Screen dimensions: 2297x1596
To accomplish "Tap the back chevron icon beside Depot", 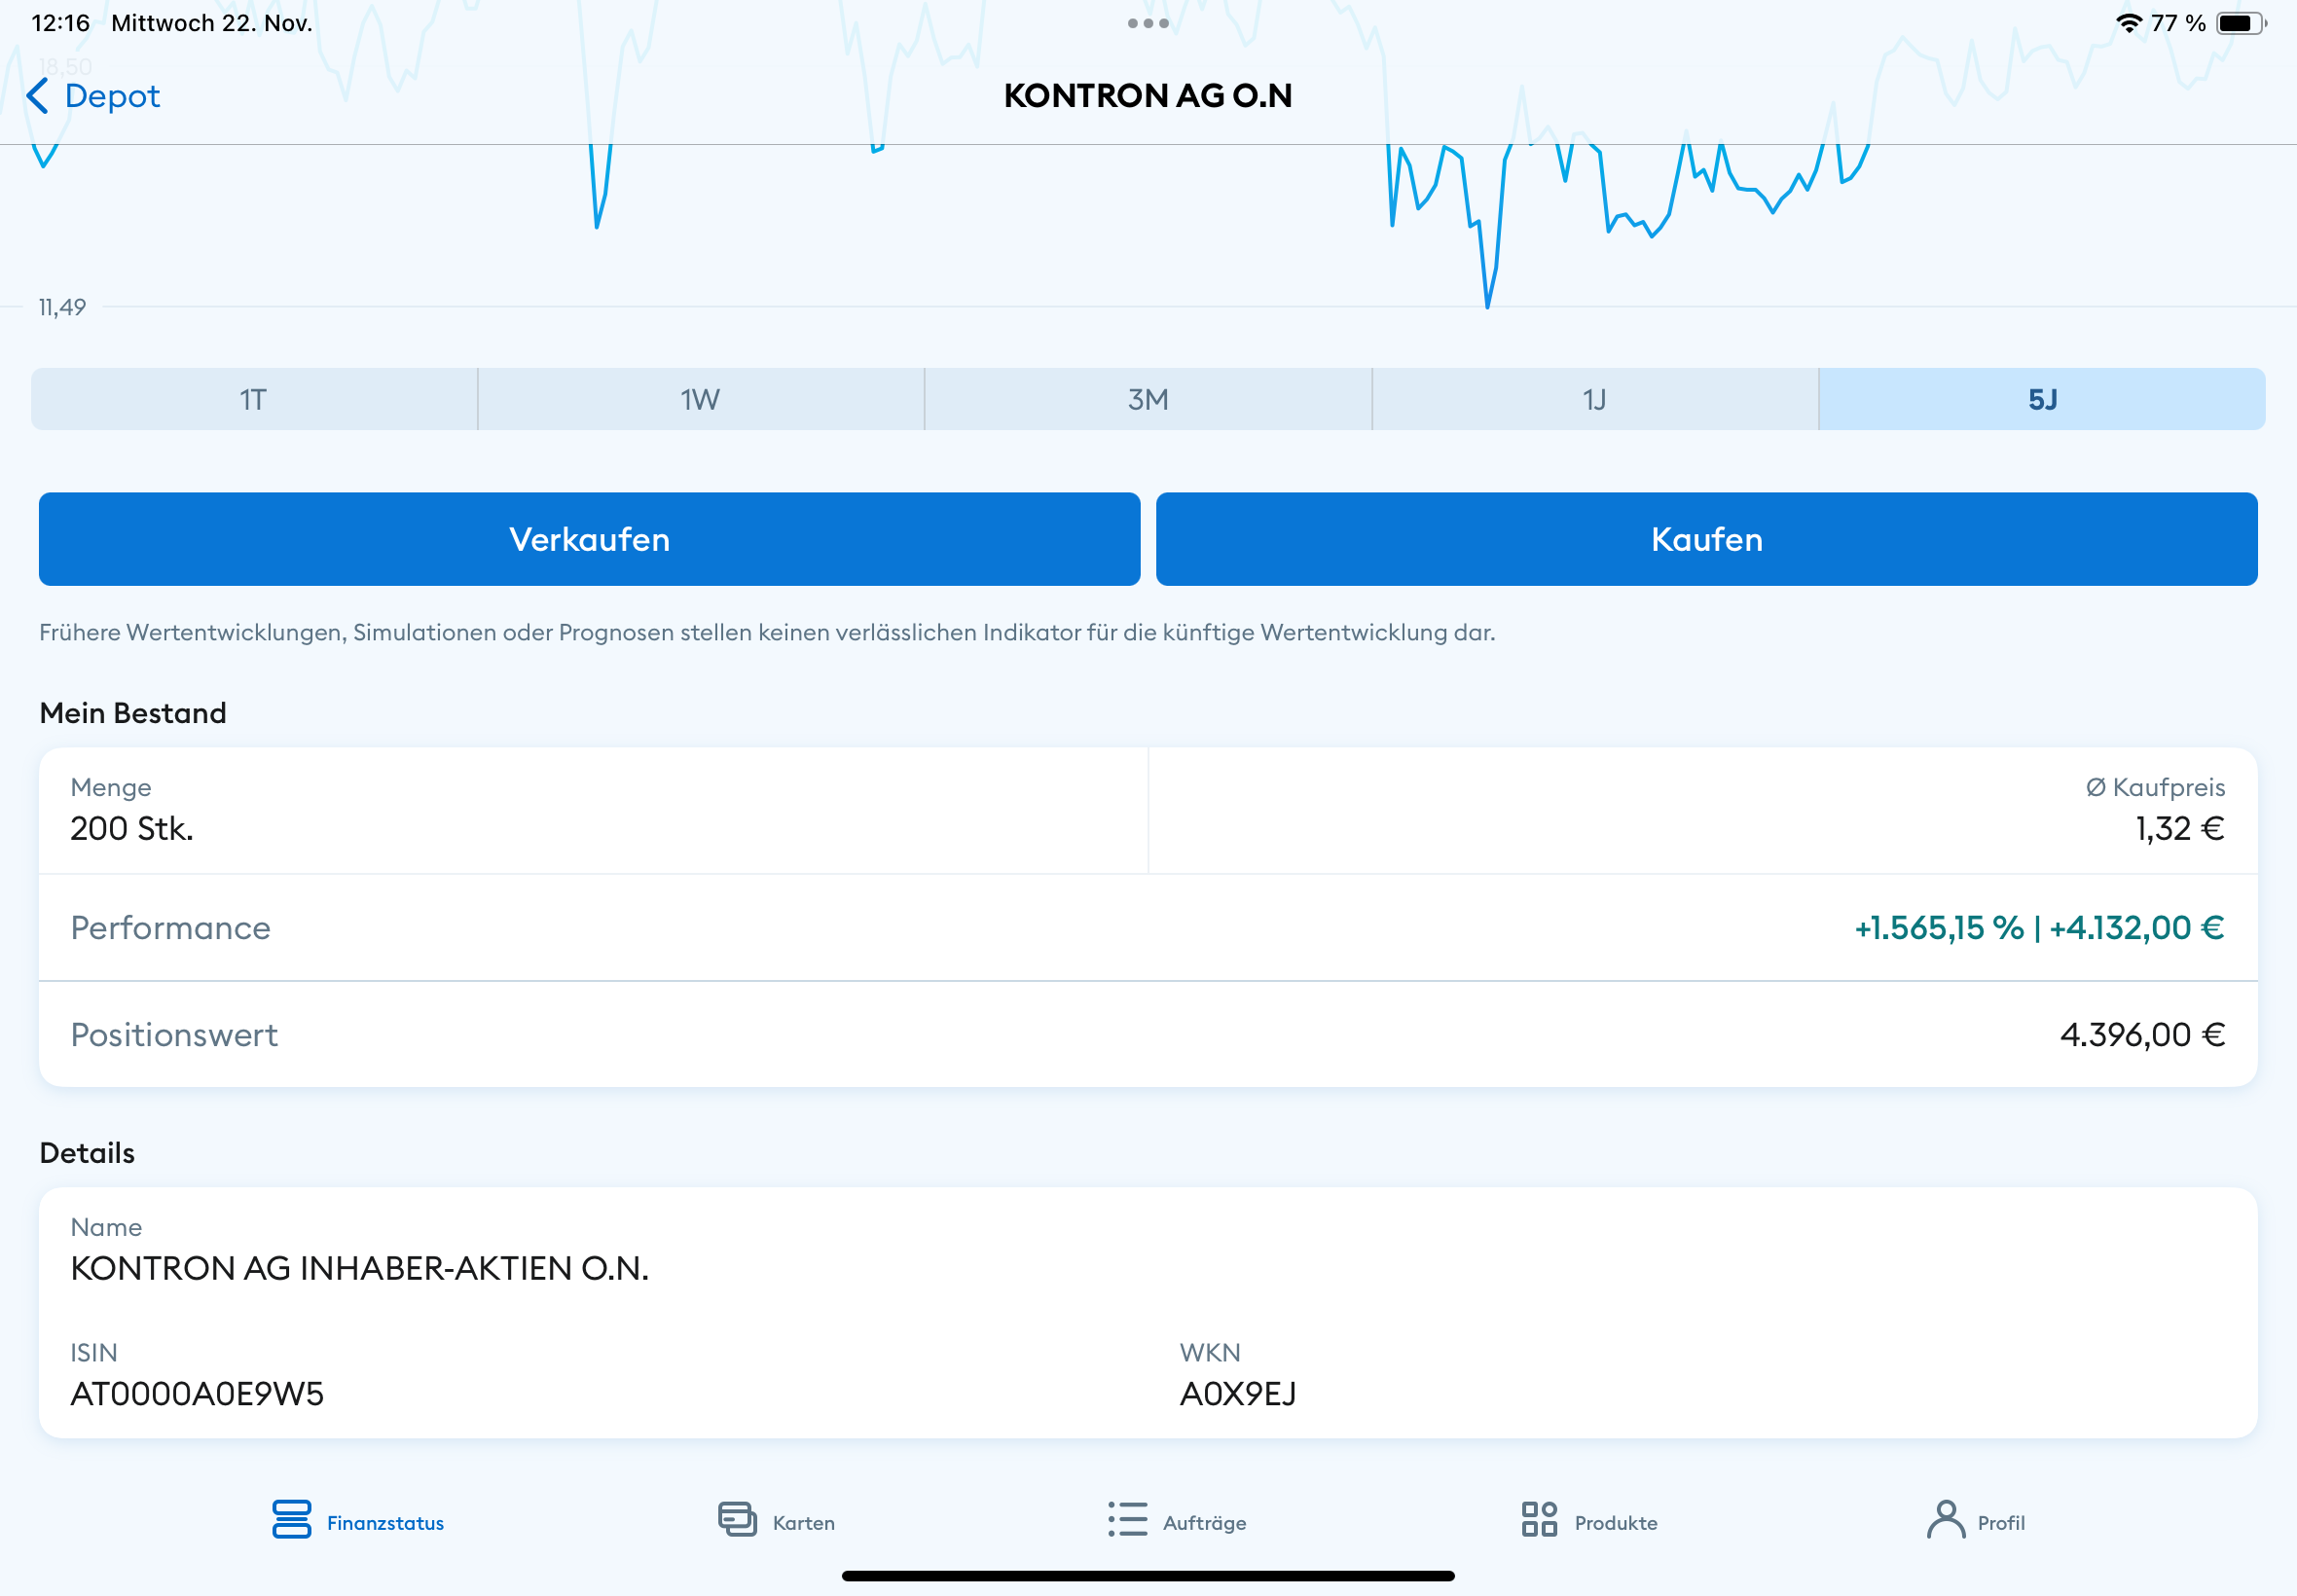I will pos(37,96).
